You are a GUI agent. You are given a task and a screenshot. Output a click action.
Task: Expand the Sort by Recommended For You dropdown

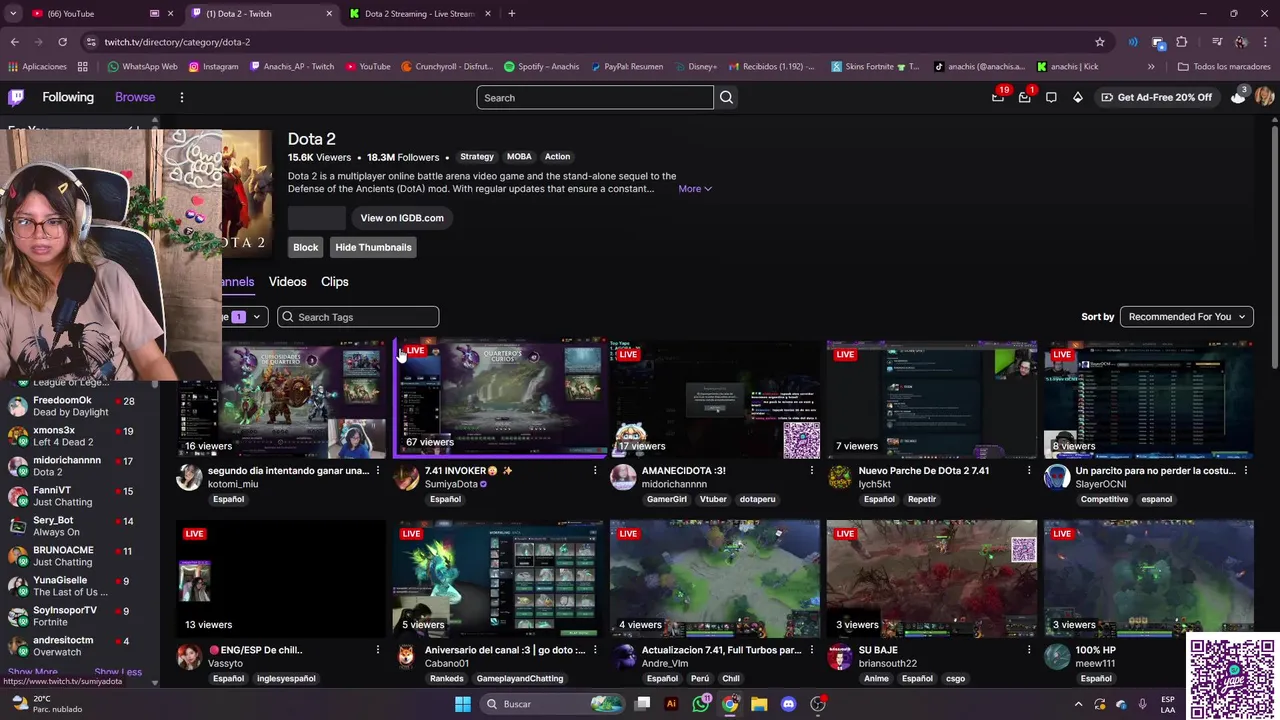click(1186, 317)
